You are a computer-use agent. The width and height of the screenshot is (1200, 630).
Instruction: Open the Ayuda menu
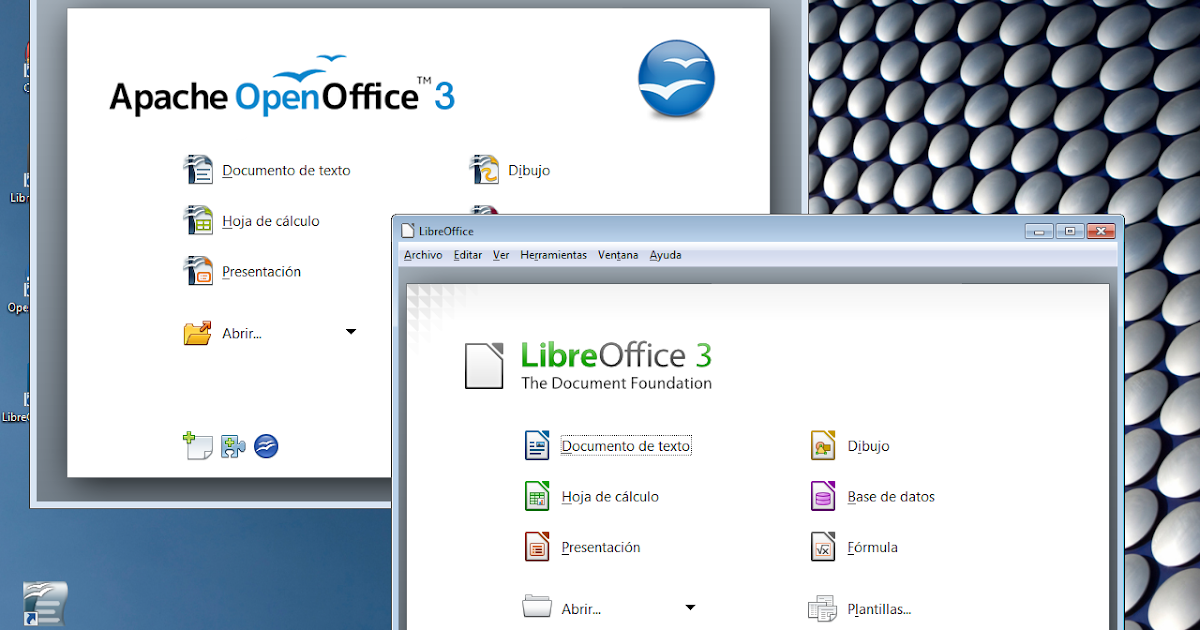(x=666, y=255)
